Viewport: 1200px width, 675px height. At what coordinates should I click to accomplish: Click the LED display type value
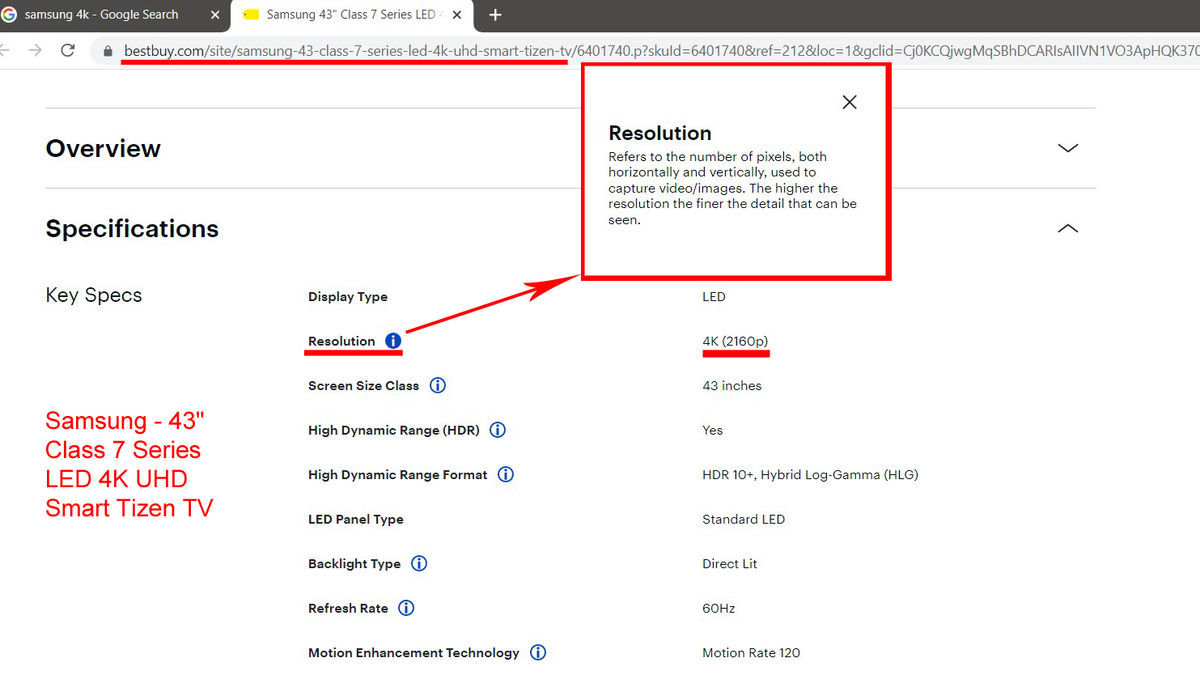(714, 297)
